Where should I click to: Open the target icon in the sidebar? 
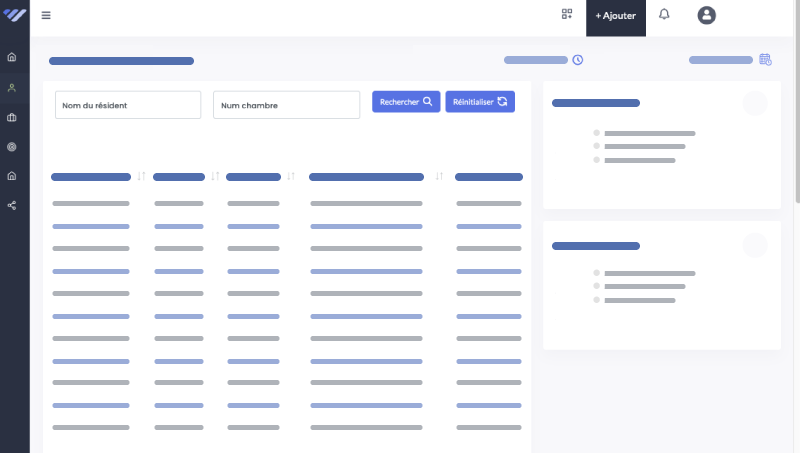12,147
